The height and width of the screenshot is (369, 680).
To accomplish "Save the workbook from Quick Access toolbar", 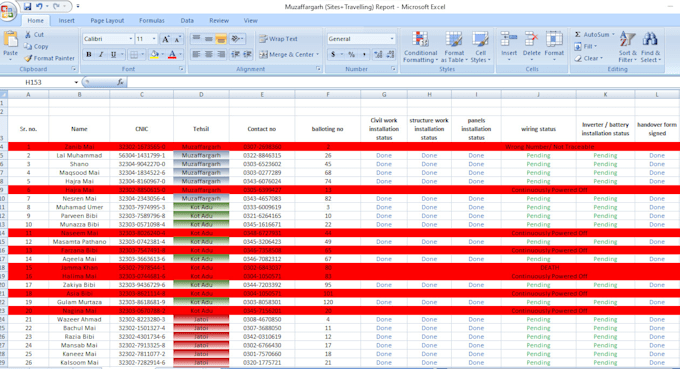I will point(27,7).
